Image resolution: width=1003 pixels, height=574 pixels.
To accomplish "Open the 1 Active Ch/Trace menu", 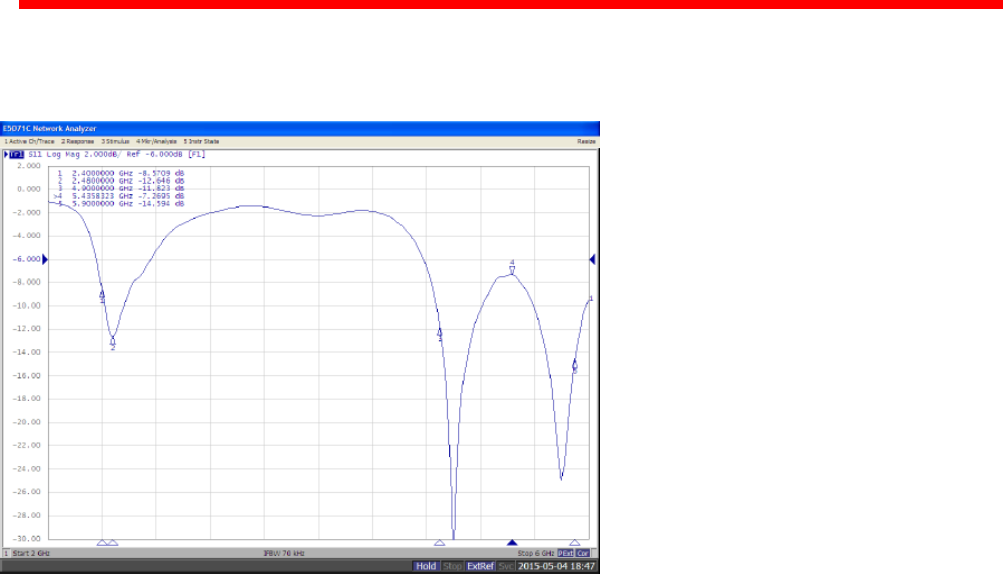I will point(29,141).
